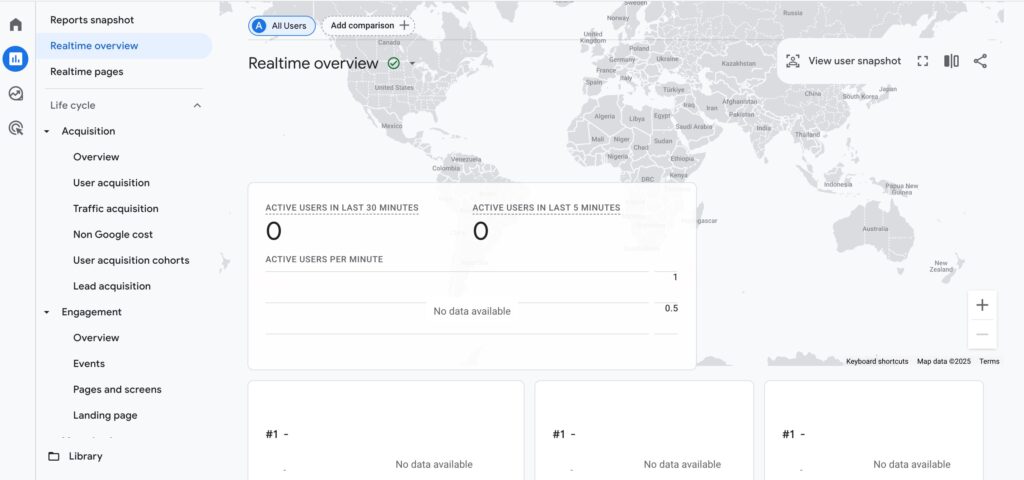Zoom out on the map
The image size is (1024, 480).
982,334
